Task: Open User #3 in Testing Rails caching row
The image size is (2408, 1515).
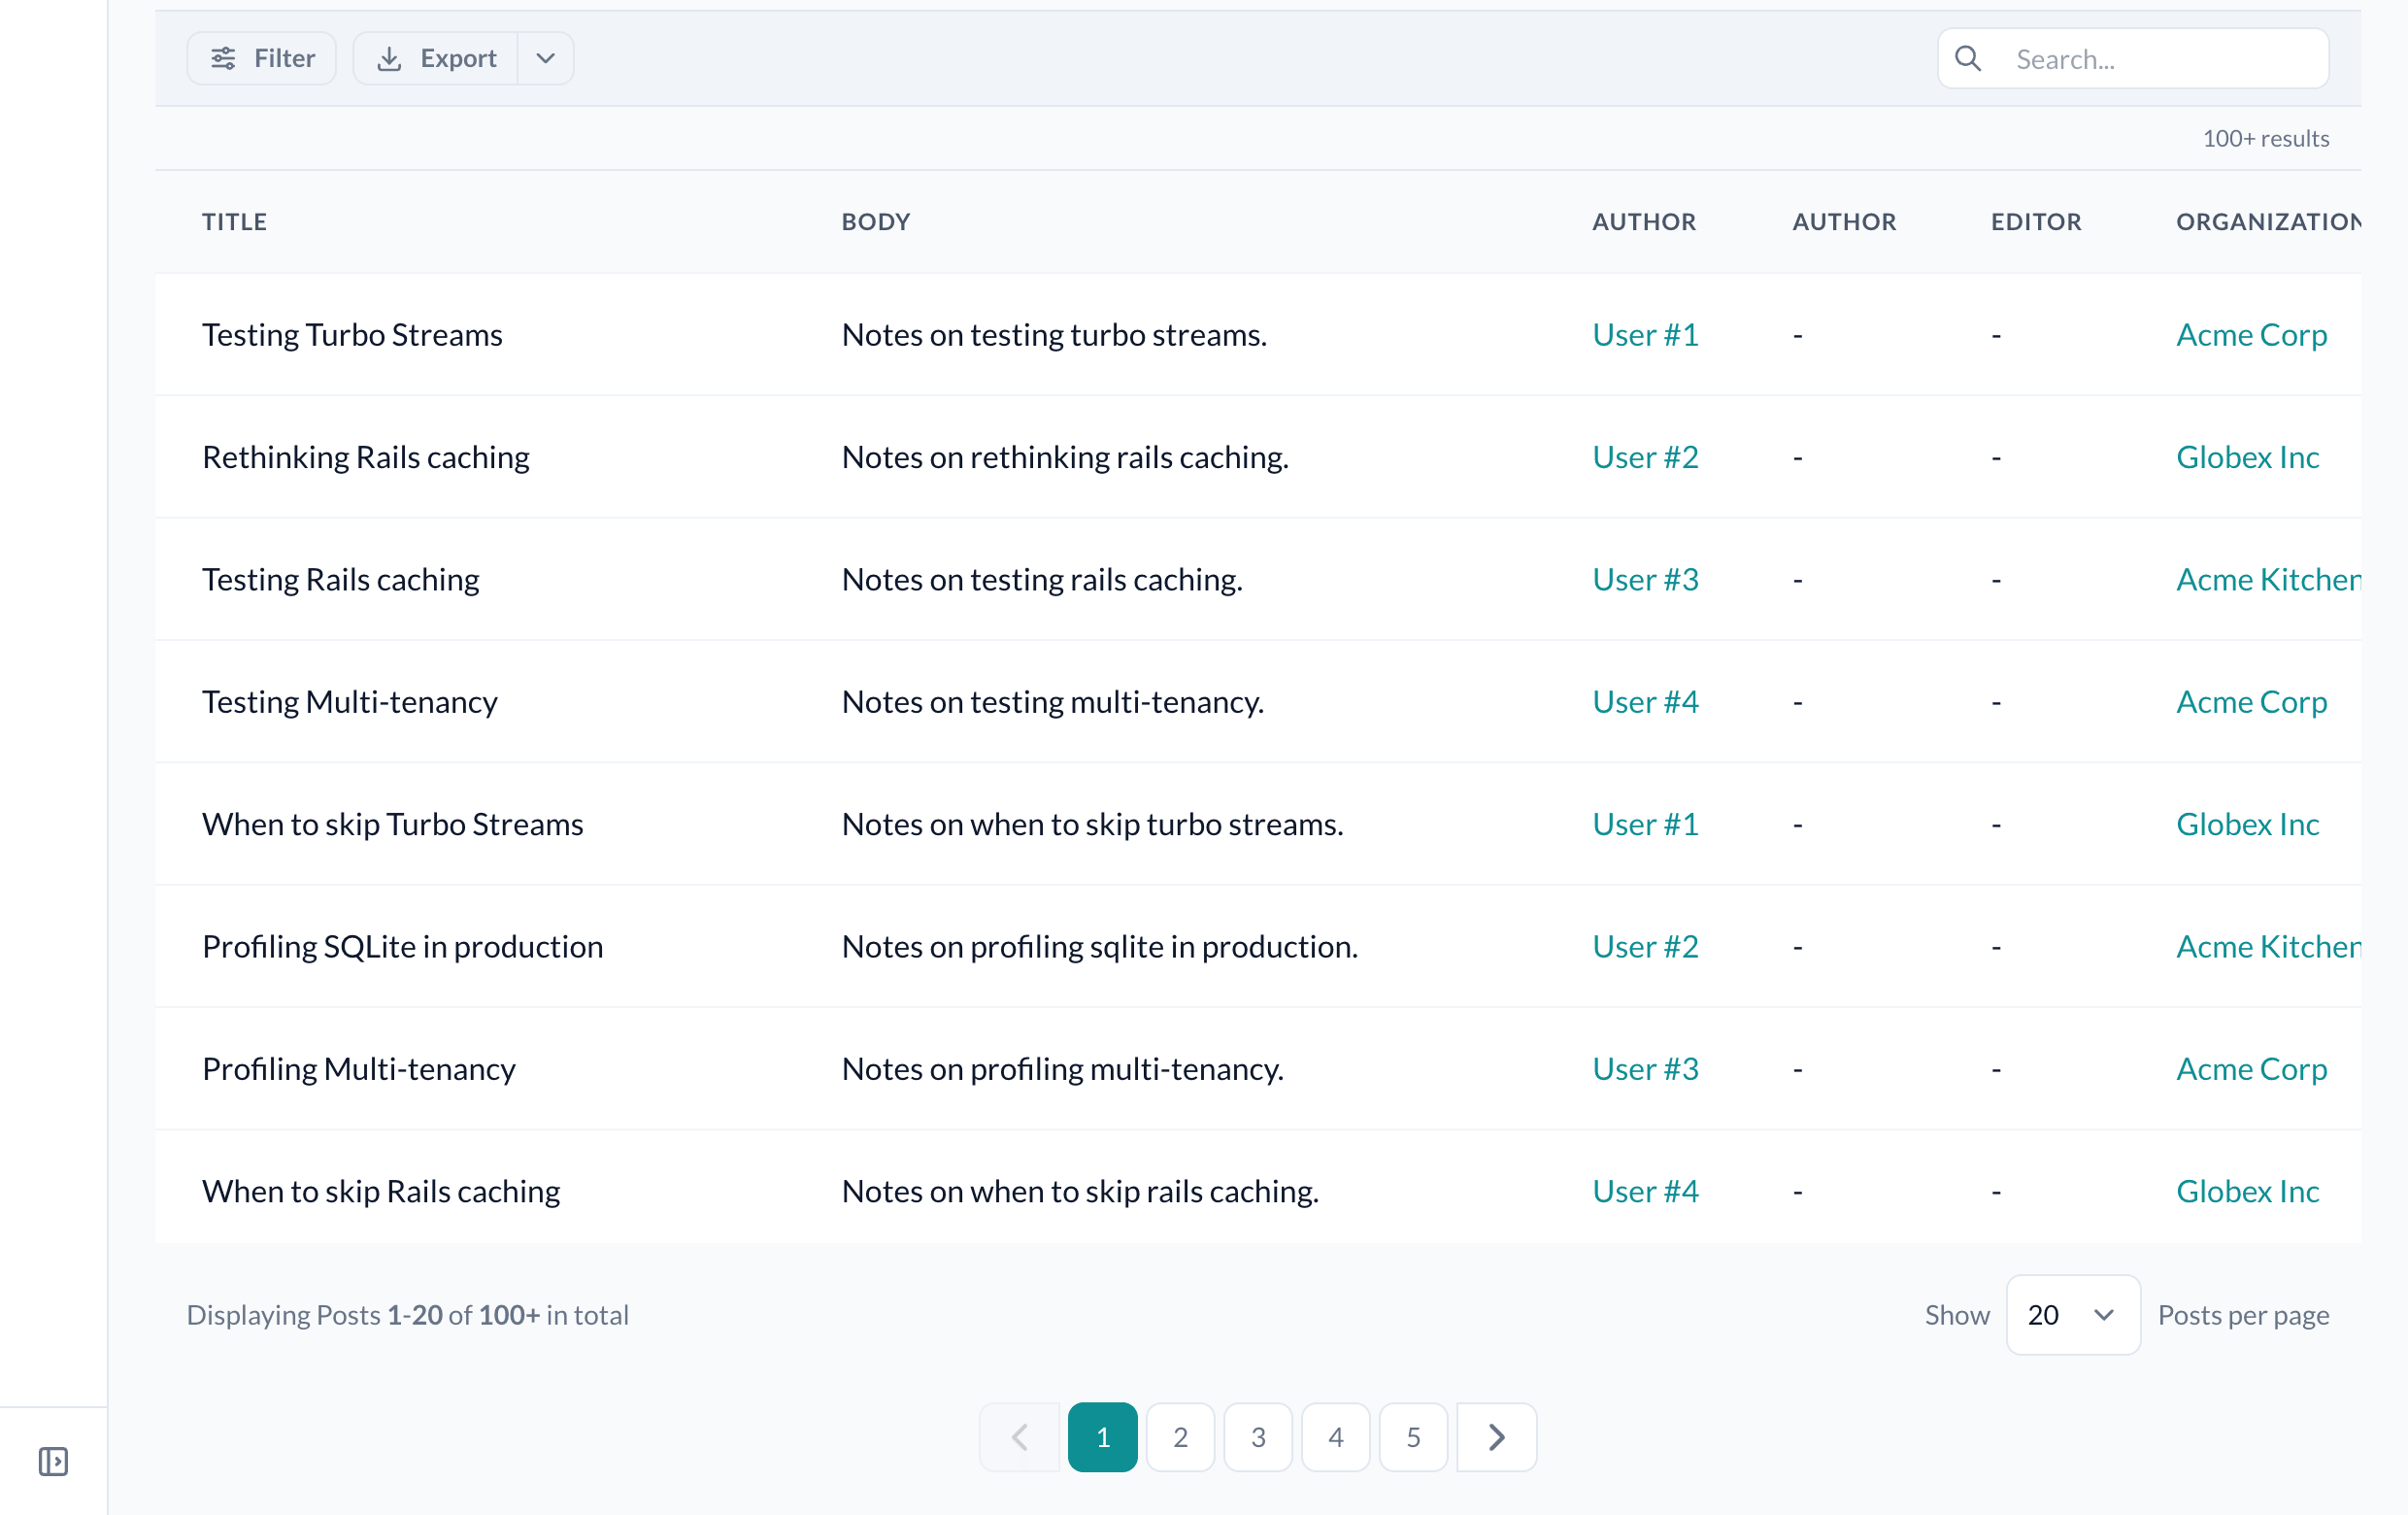Action: click(x=1645, y=579)
